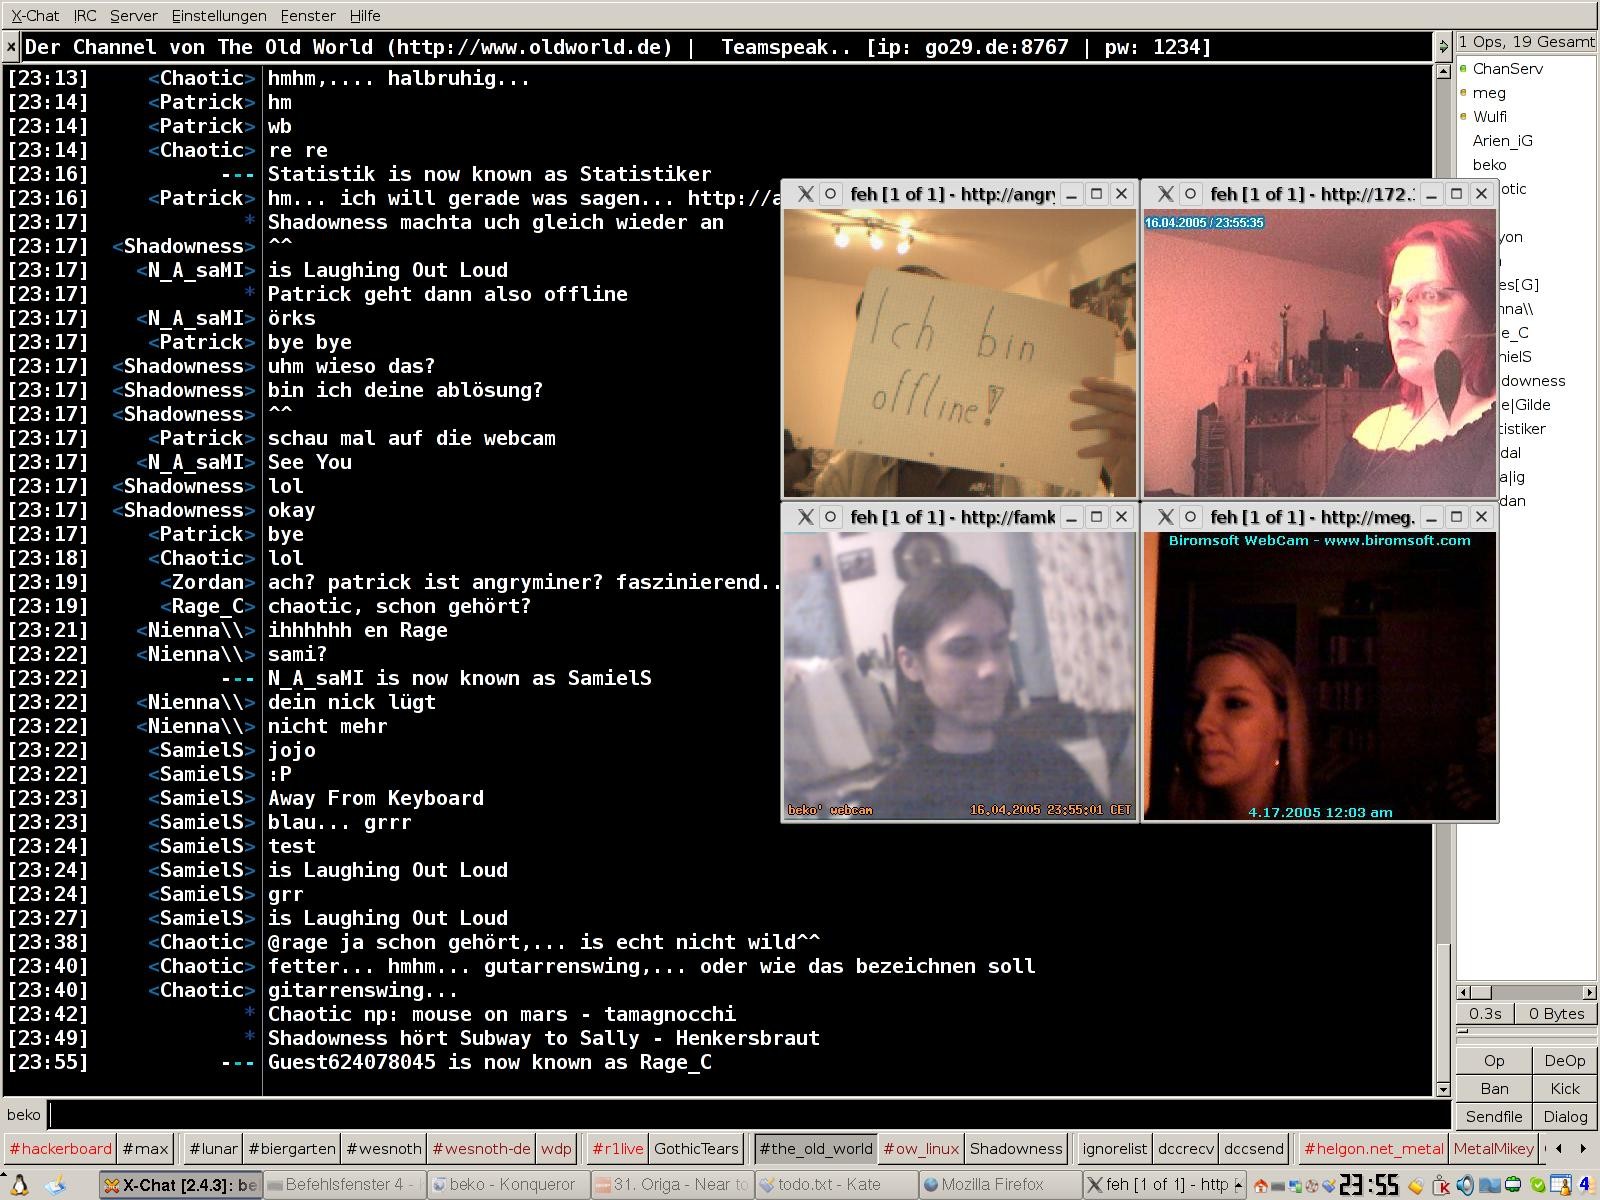Toggle sticky button on meg feh window
1600x1200 pixels.
[x=1190, y=517]
